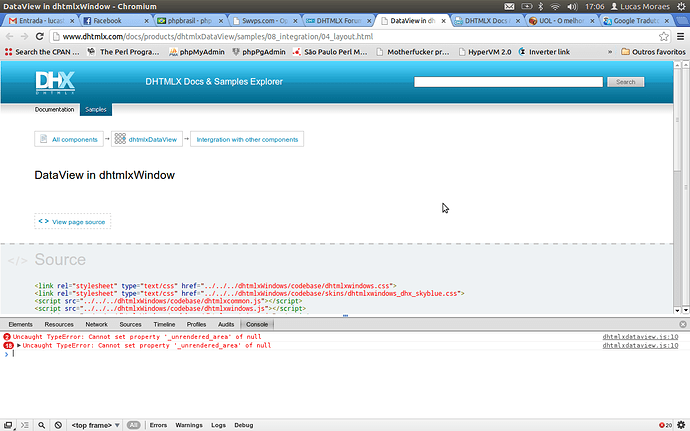Open the Search the CPAN bookmark
690x431 pixels.
[42, 52]
